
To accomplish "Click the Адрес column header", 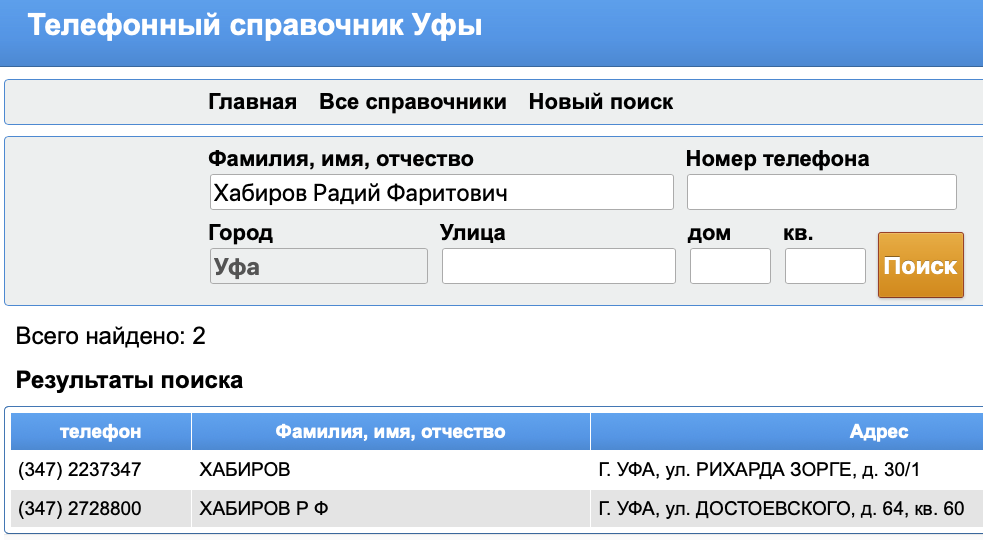I will (x=878, y=432).
